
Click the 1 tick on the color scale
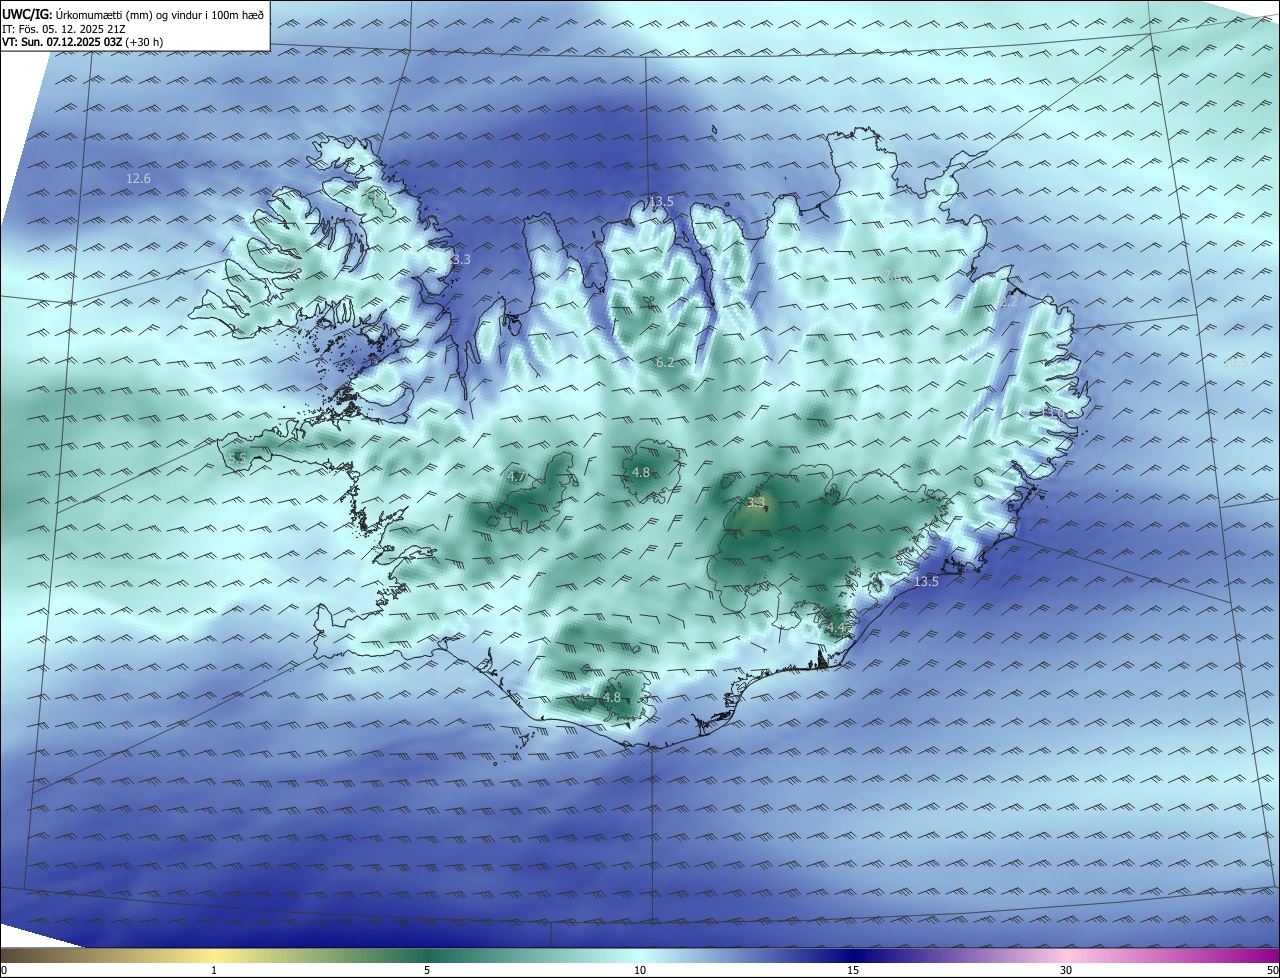(x=214, y=970)
